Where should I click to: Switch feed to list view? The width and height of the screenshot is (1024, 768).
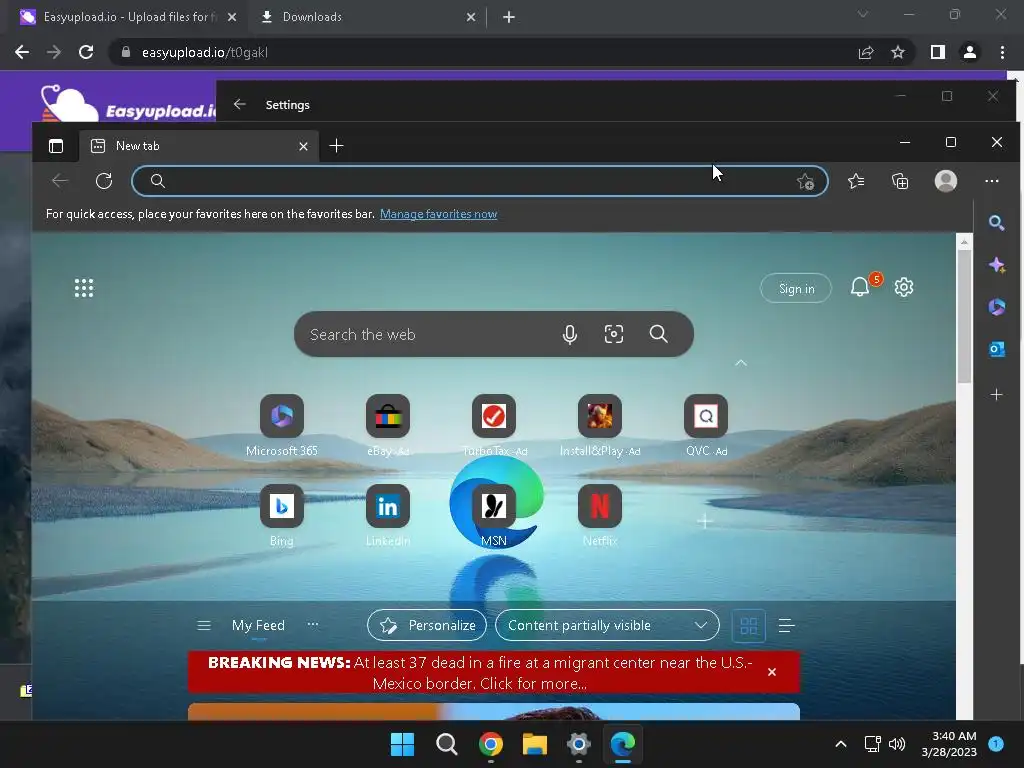786,626
